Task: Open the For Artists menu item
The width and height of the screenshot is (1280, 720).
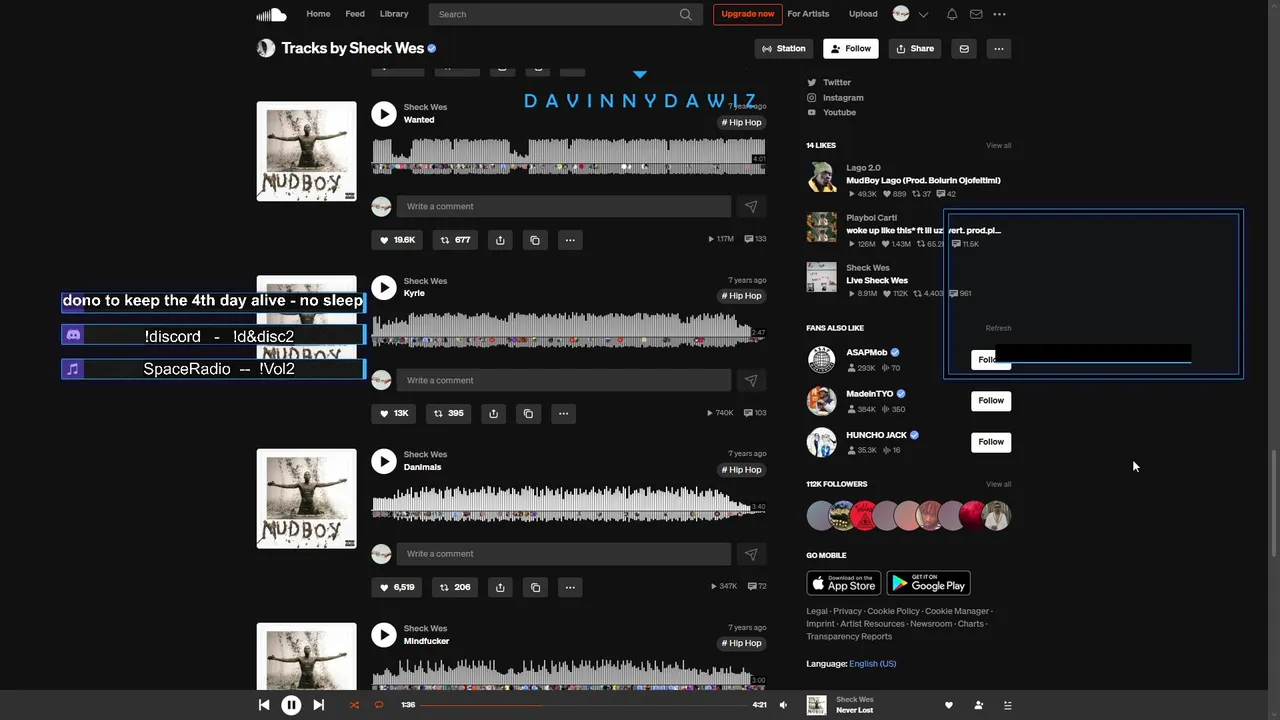Action: coord(808,14)
